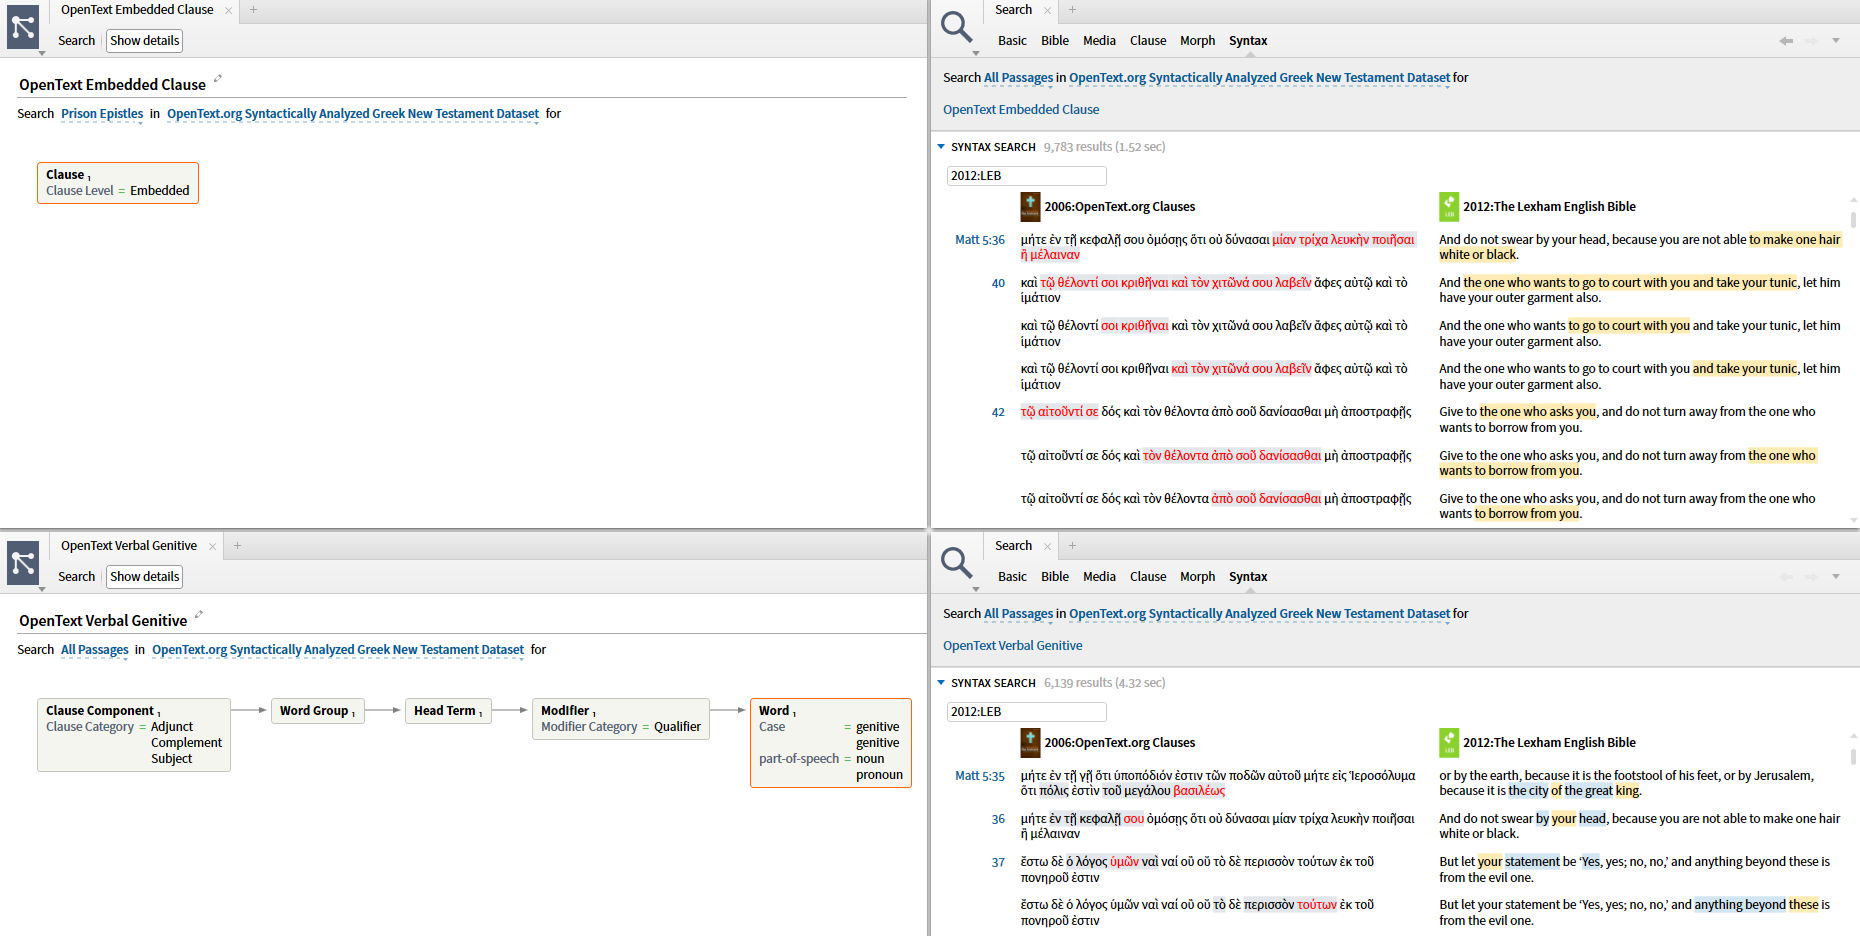Open the lower Search panel history dropdown

tap(1836, 577)
